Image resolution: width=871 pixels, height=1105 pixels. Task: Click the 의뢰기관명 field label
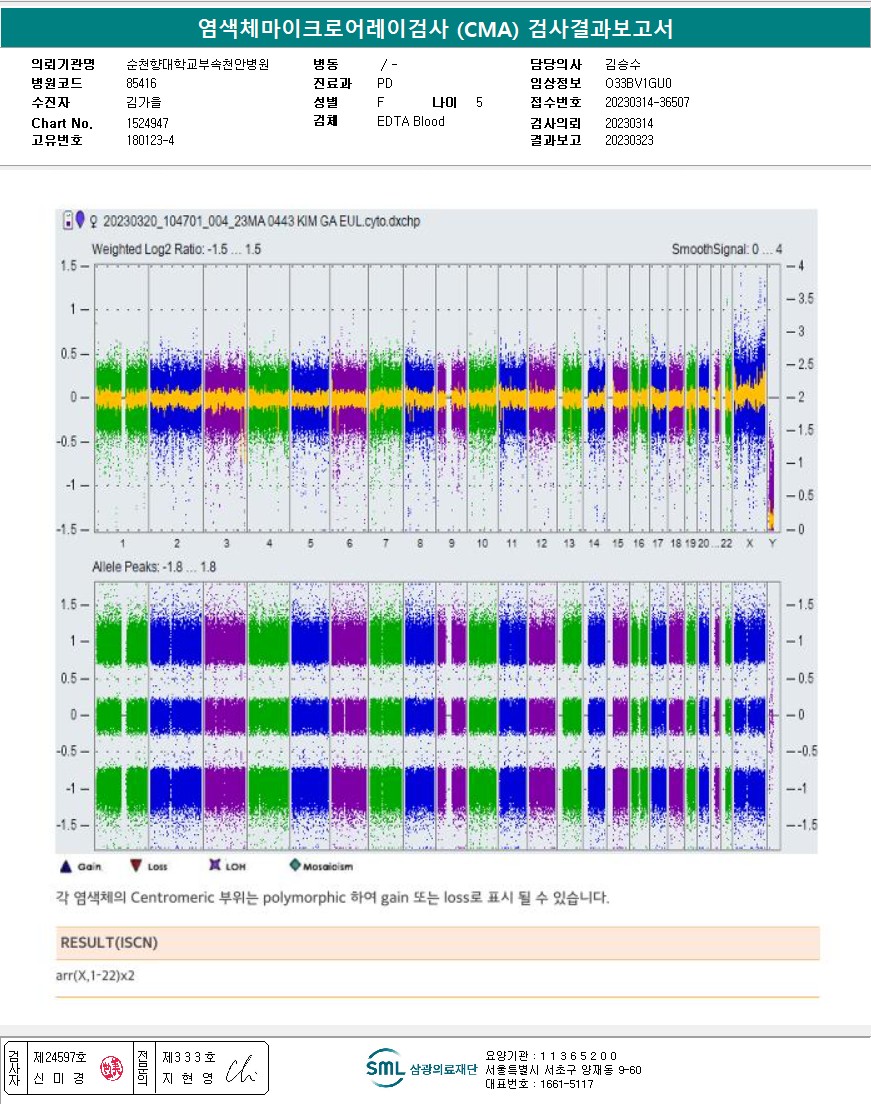[x=63, y=64]
